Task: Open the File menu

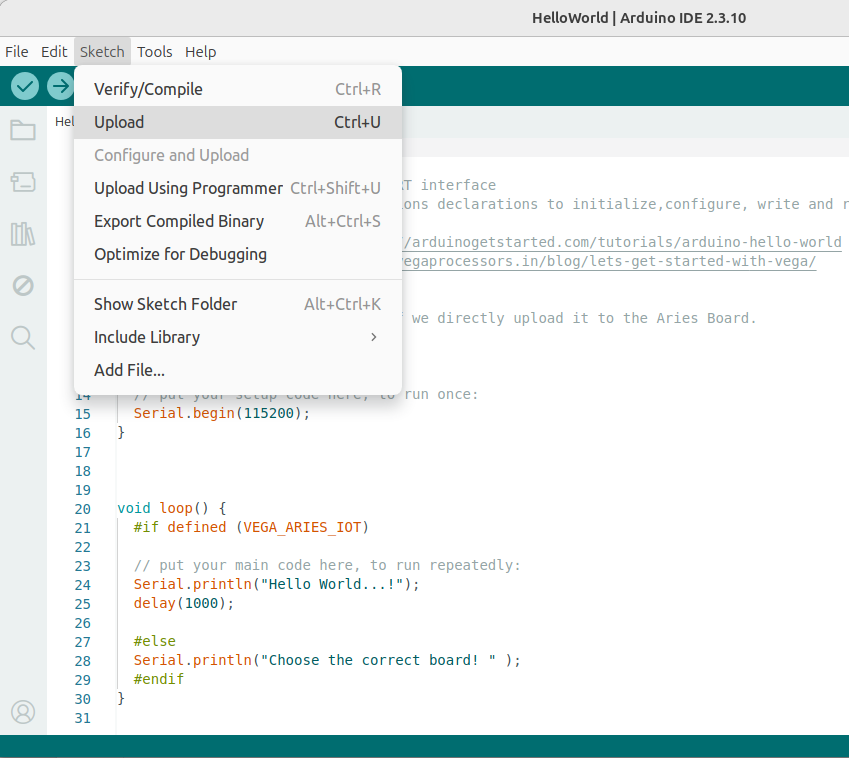Action: 17,52
